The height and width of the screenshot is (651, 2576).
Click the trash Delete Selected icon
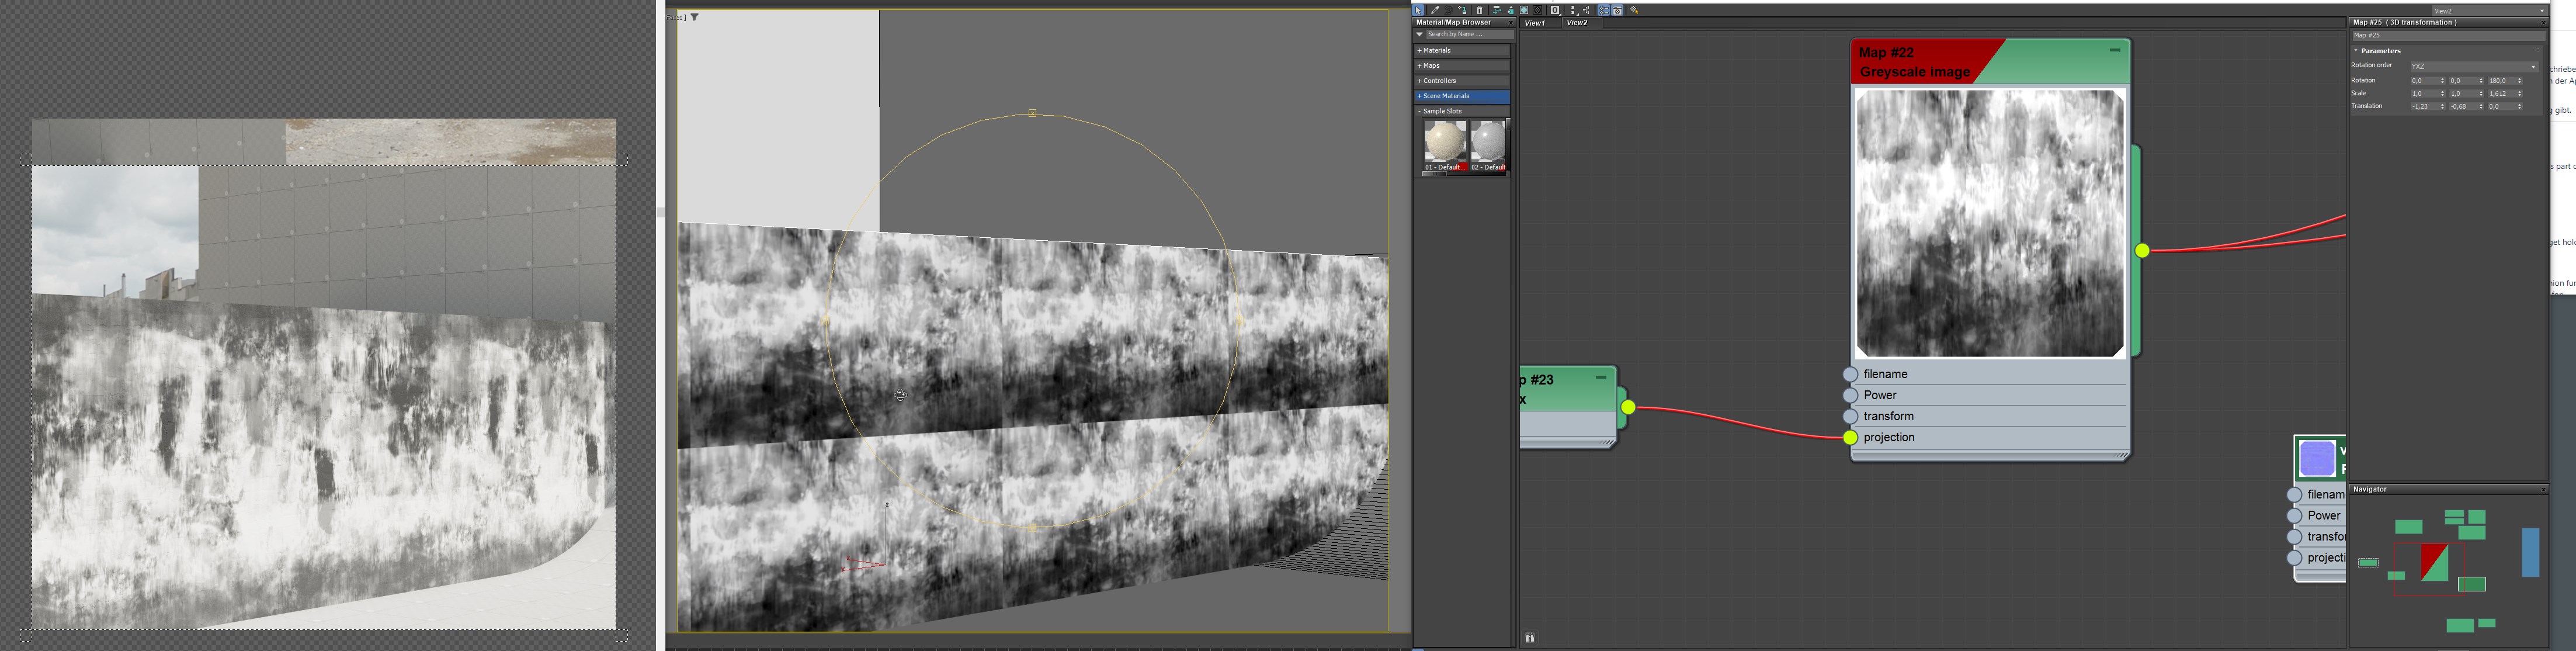[x=1480, y=10]
